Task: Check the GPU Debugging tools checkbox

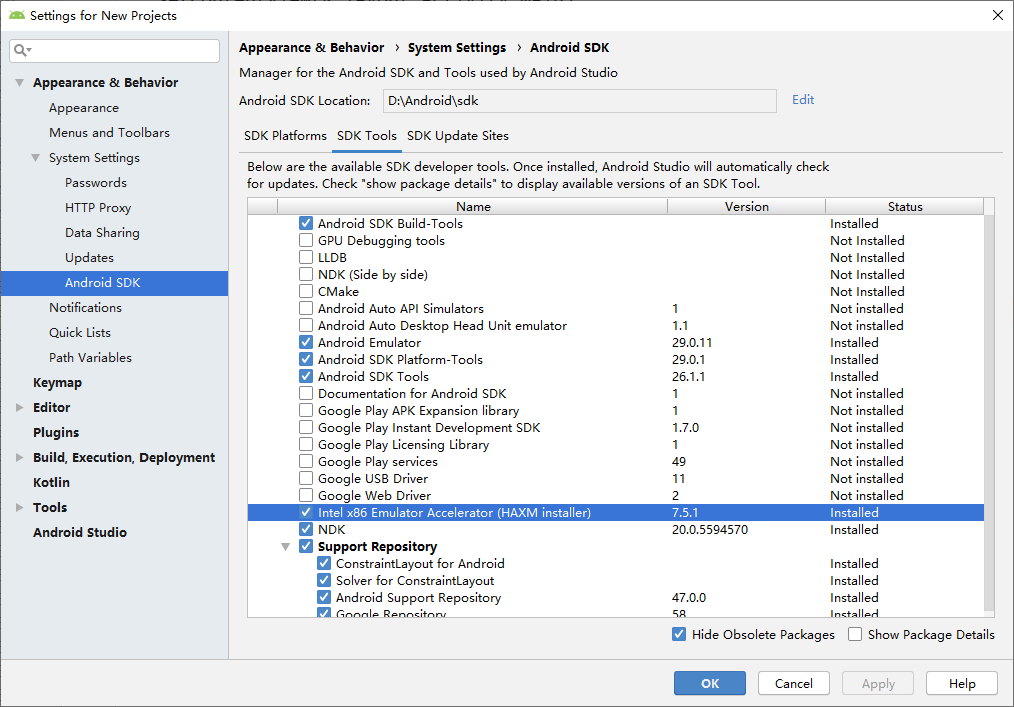Action: point(306,241)
